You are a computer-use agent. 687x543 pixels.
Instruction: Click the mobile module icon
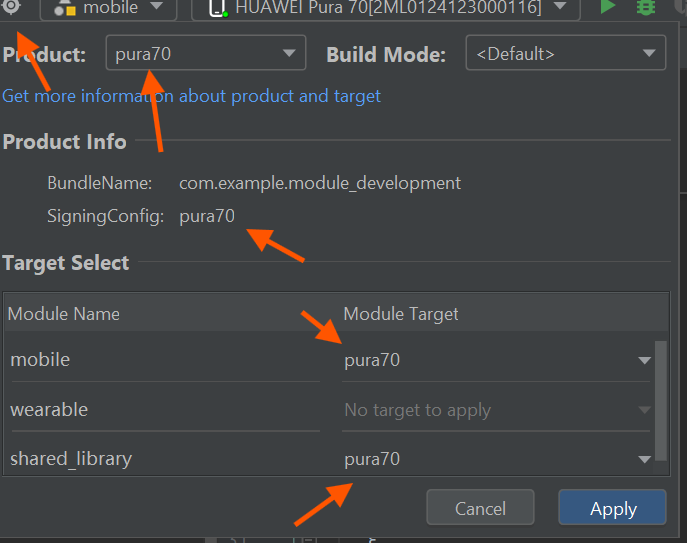point(63,9)
